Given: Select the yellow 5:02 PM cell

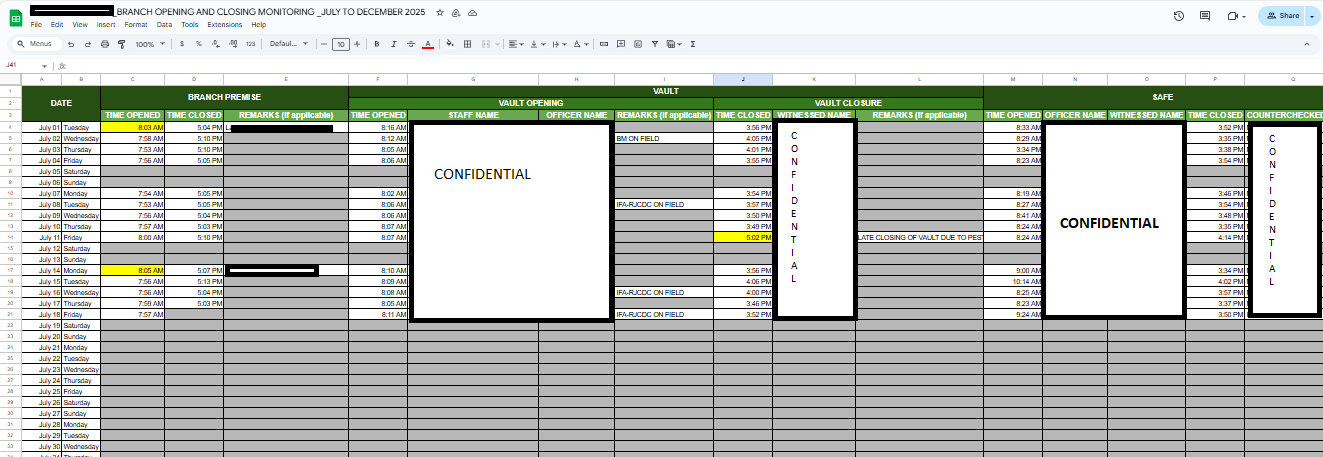Looking at the screenshot, I should (x=743, y=237).
